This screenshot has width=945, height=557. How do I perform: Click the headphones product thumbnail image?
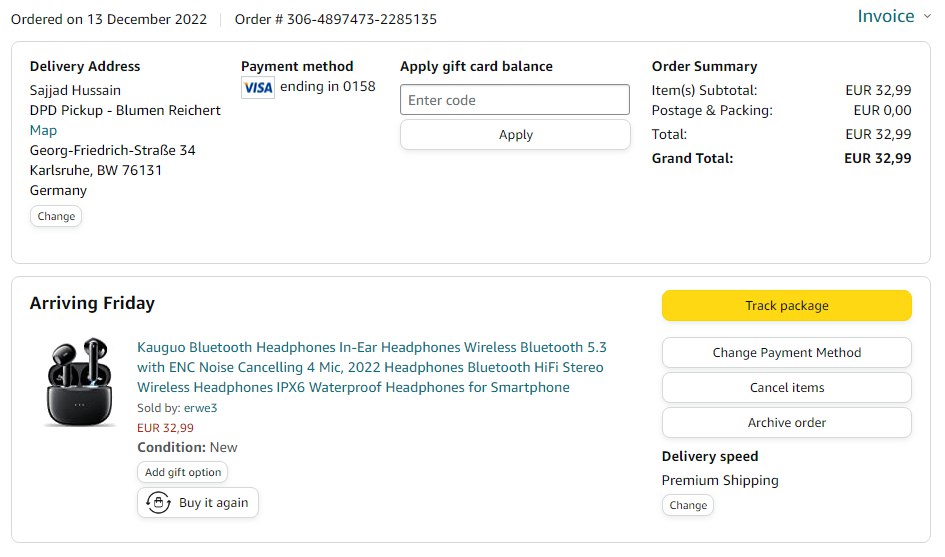tap(80, 382)
